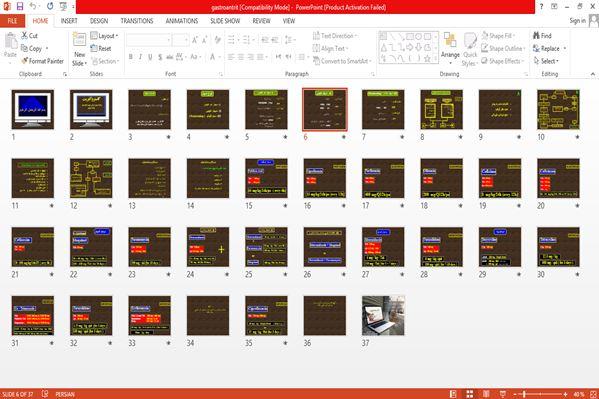
Task: Click the Increase Font Size icon
Action: click(195, 40)
